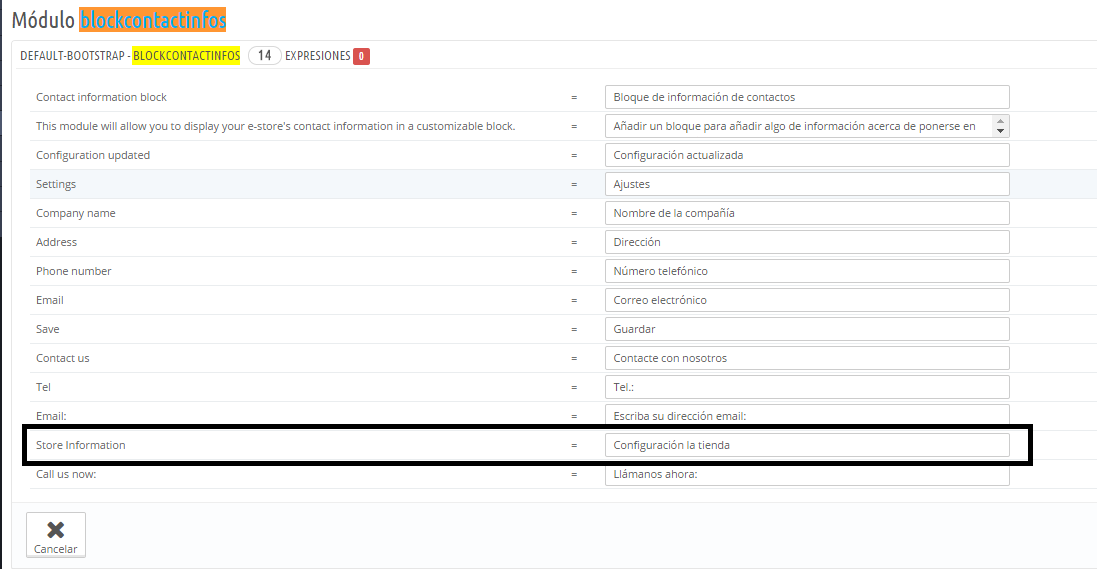The width and height of the screenshot is (1097, 569).
Task: Click the highlighted BLOCKCONTACTINFOS panel heading
Action: [x=186, y=56]
